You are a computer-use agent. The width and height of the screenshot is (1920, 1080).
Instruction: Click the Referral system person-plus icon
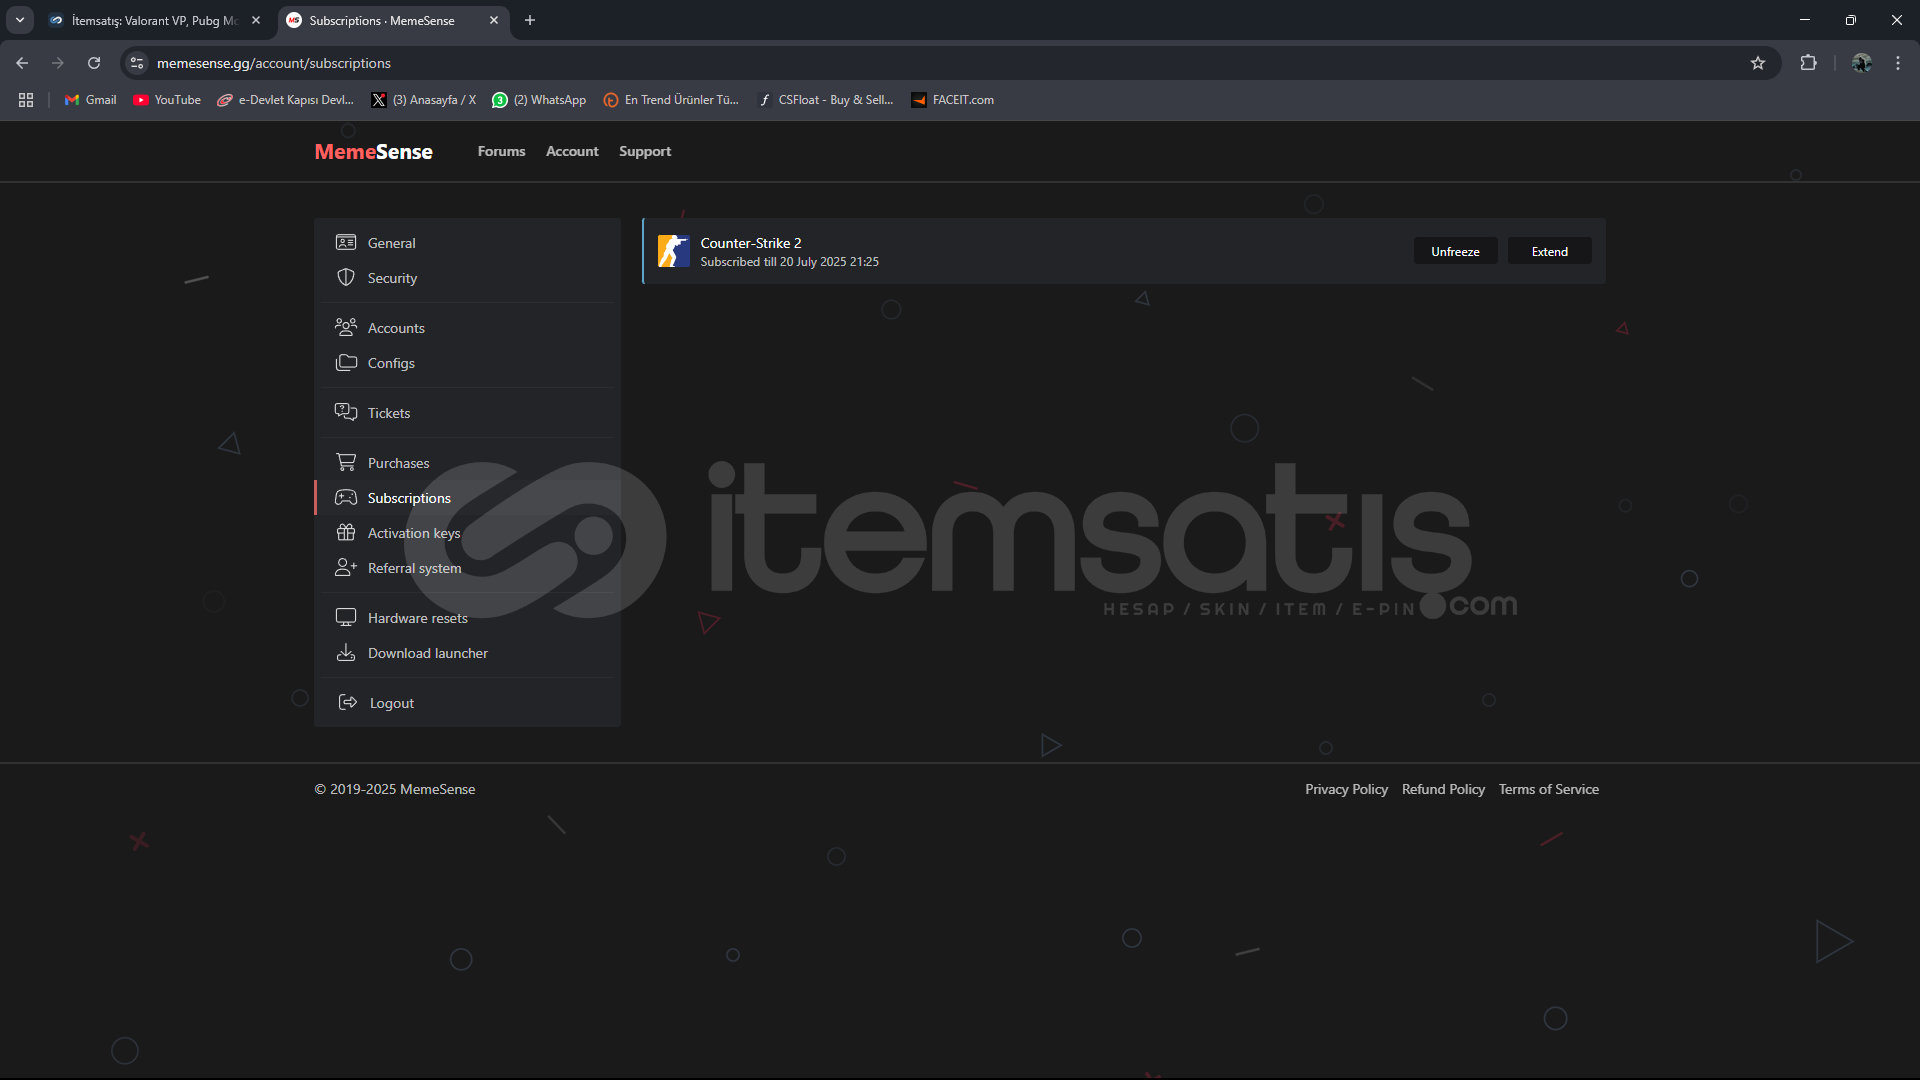[x=346, y=567]
